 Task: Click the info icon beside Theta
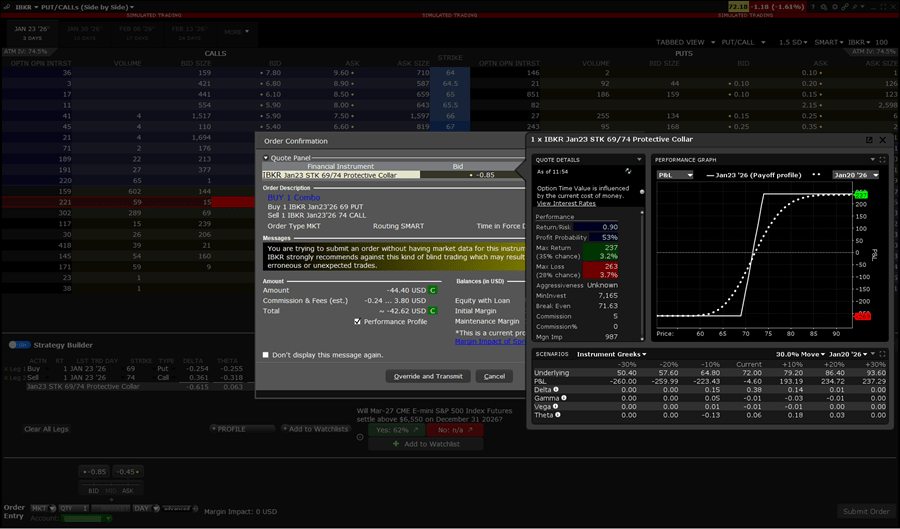tap(558, 414)
